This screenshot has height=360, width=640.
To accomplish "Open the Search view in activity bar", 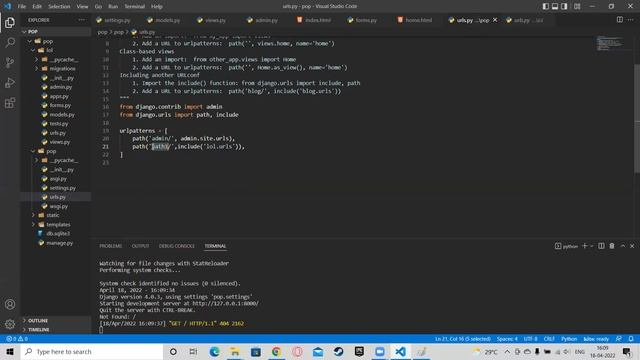I will pyautogui.click(x=10, y=42).
